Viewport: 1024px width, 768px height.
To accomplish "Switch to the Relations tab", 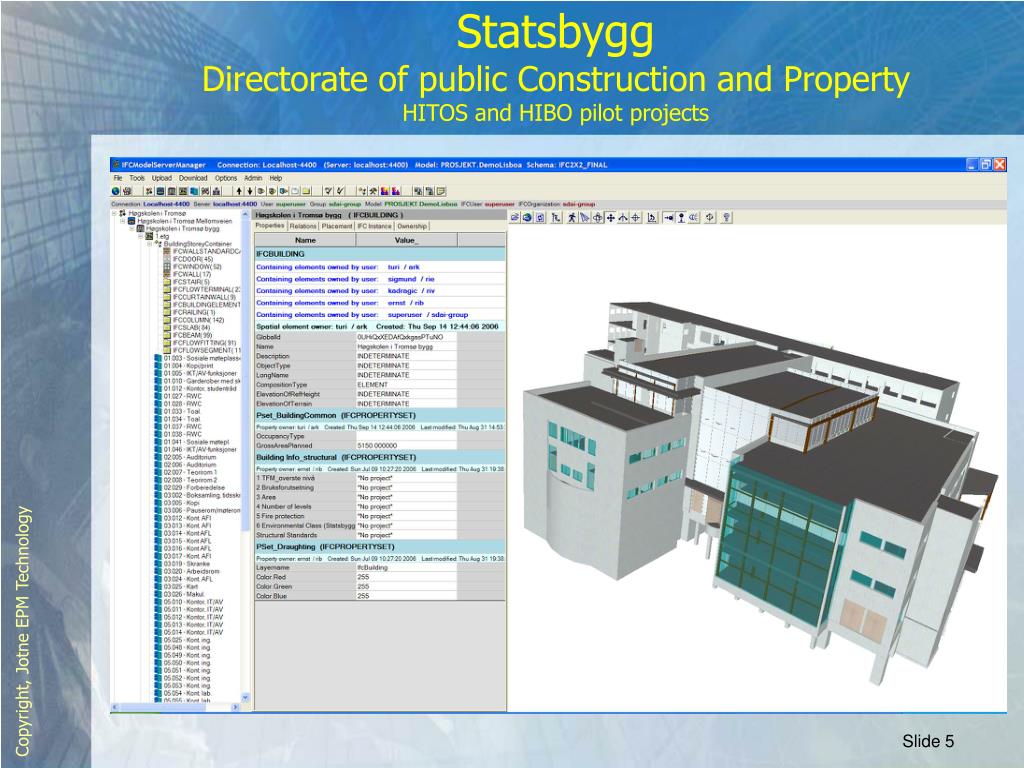I will [x=302, y=226].
